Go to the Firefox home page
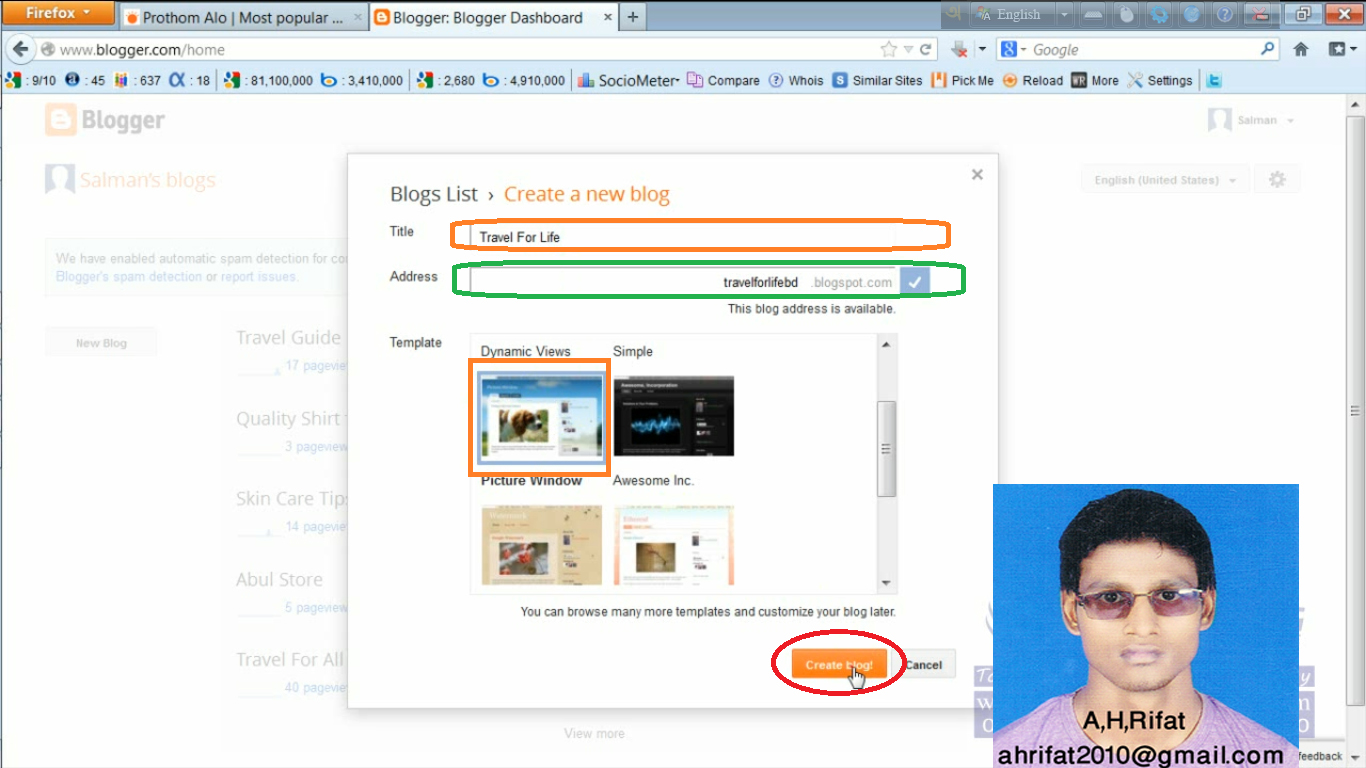 pyautogui.click(x=1301, y=49)
